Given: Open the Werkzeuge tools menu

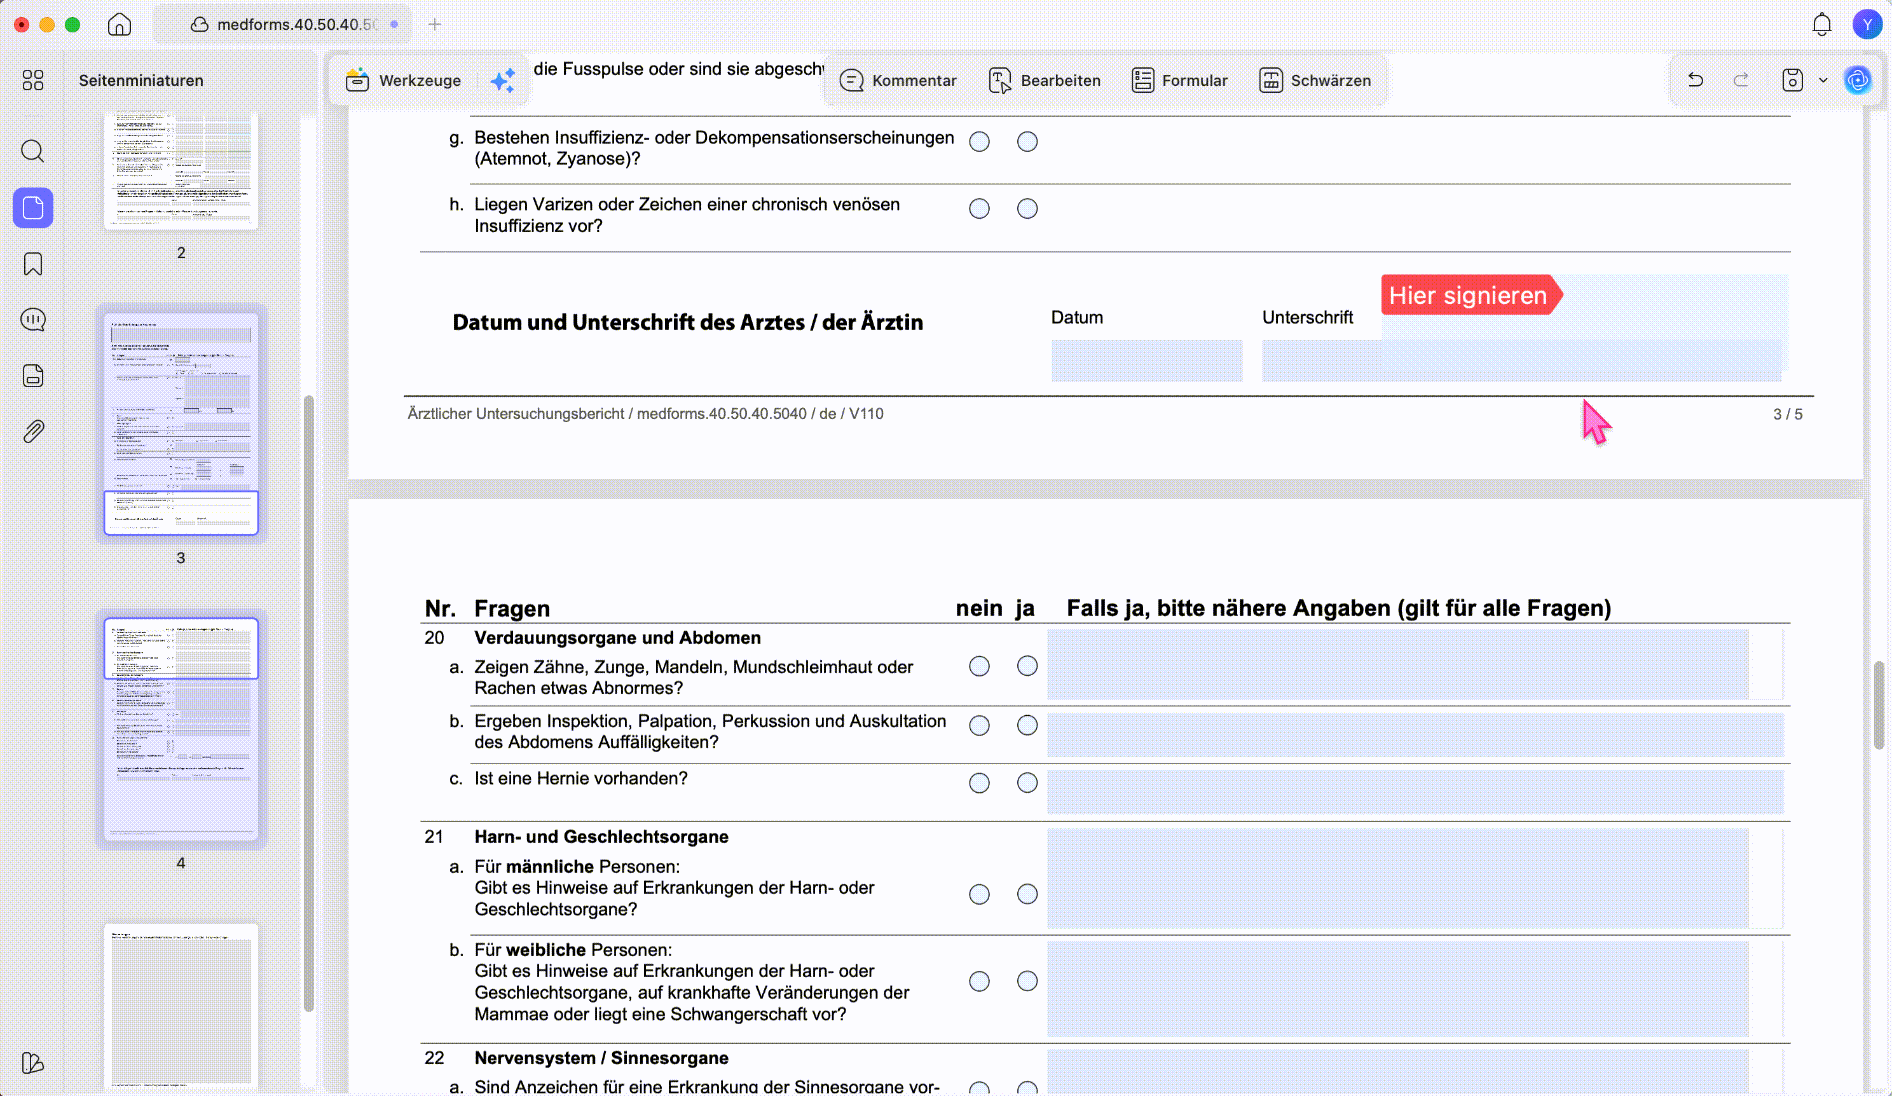Looking at the screenshot, I should point(403,80).
